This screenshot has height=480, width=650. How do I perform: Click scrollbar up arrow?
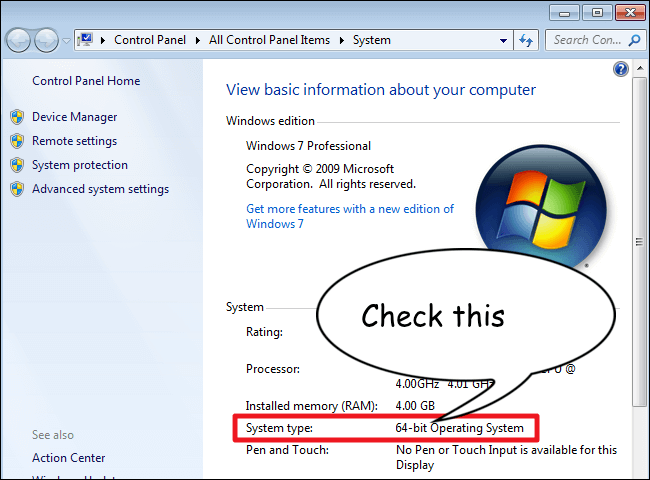640,68
